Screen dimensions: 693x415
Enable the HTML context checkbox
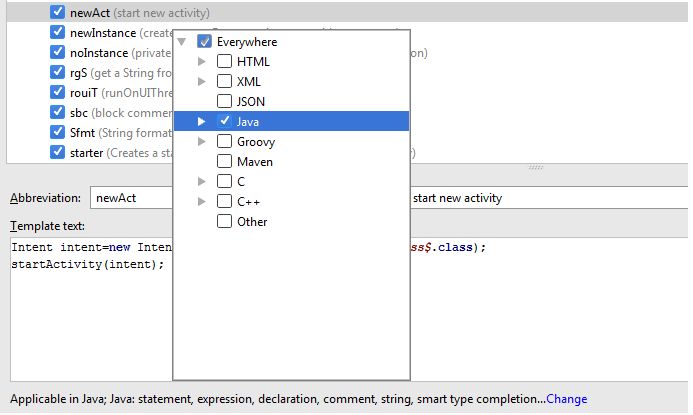click(225, 62)
